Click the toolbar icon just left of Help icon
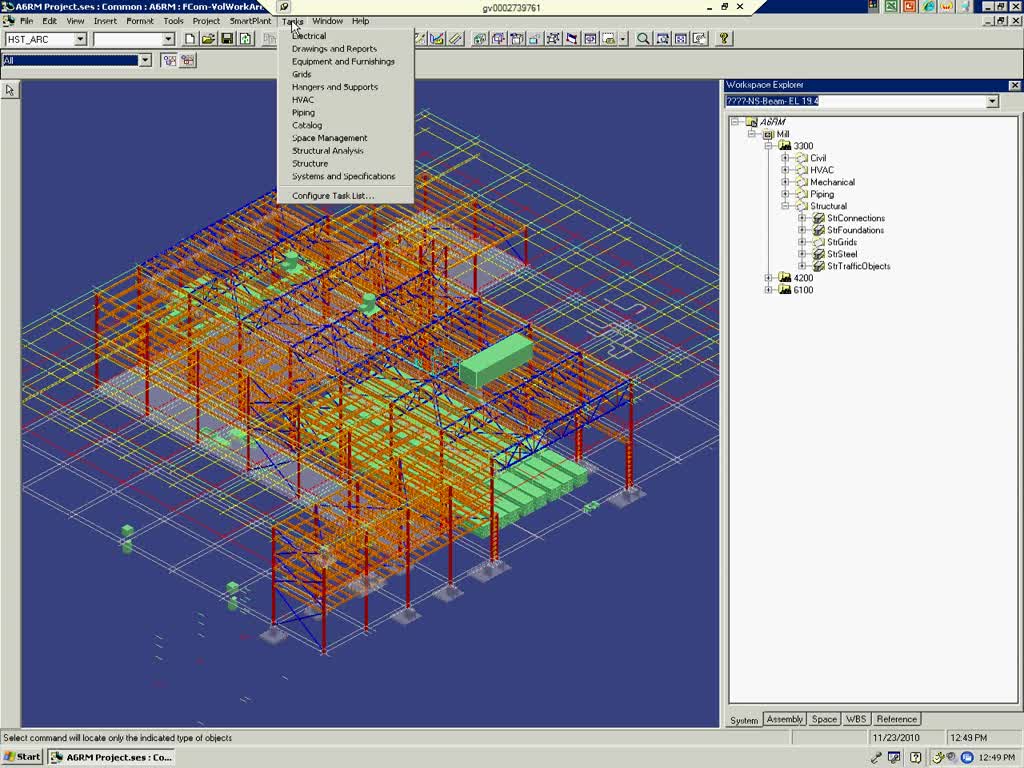Viewport: 1024px width, 768px height. (699, 39)
